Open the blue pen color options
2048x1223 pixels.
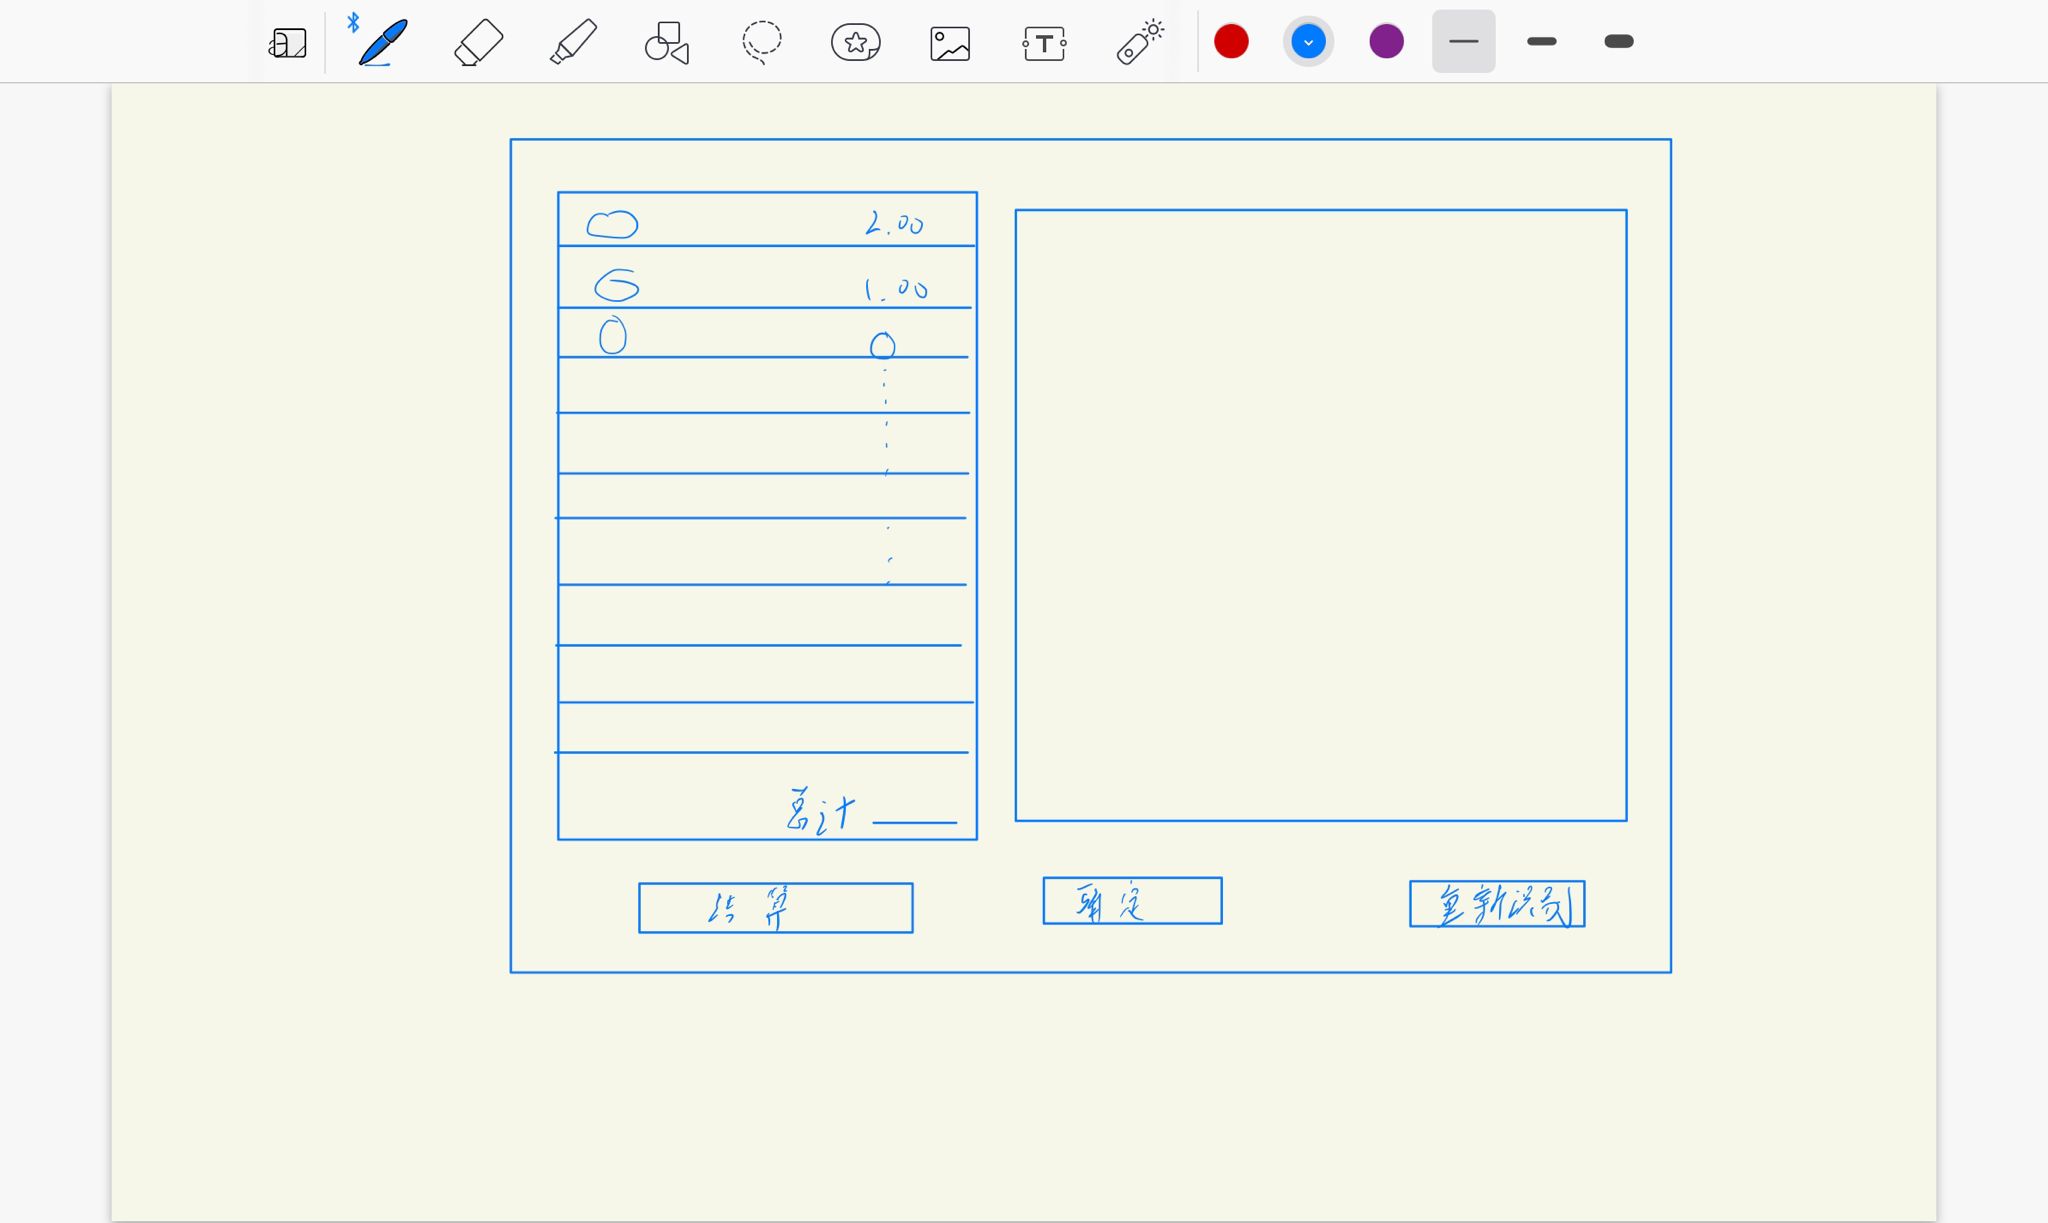coord(1308,41)
